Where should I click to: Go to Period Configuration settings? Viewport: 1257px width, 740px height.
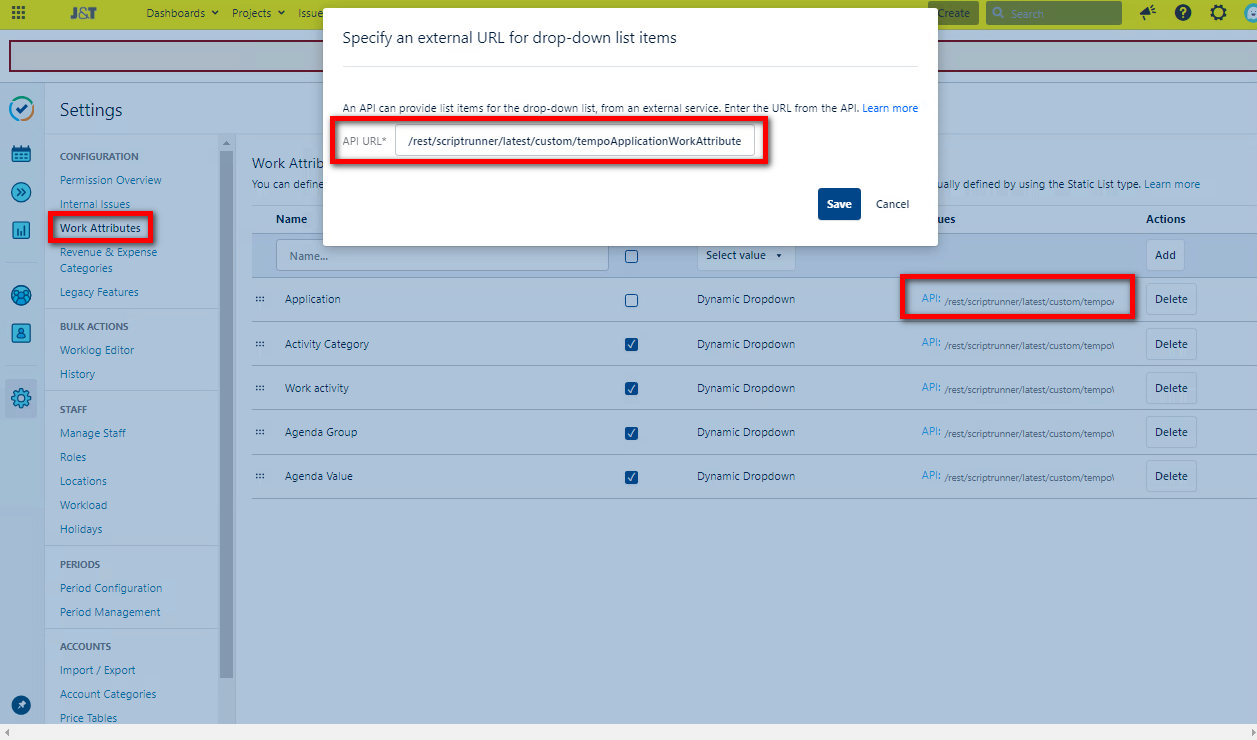tap(111, 588)
